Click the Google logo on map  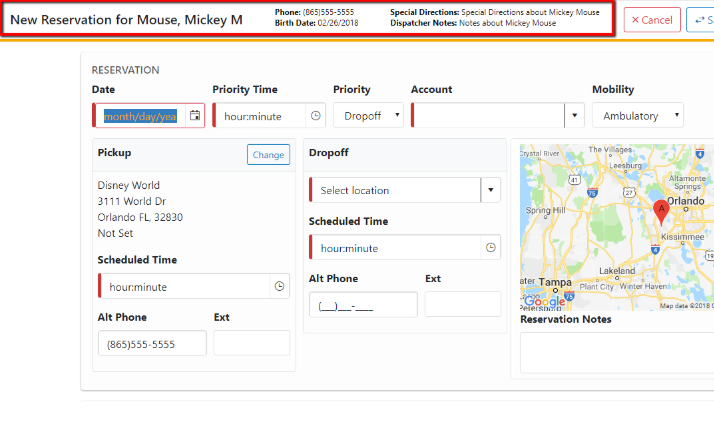click(x=545, y=302)
